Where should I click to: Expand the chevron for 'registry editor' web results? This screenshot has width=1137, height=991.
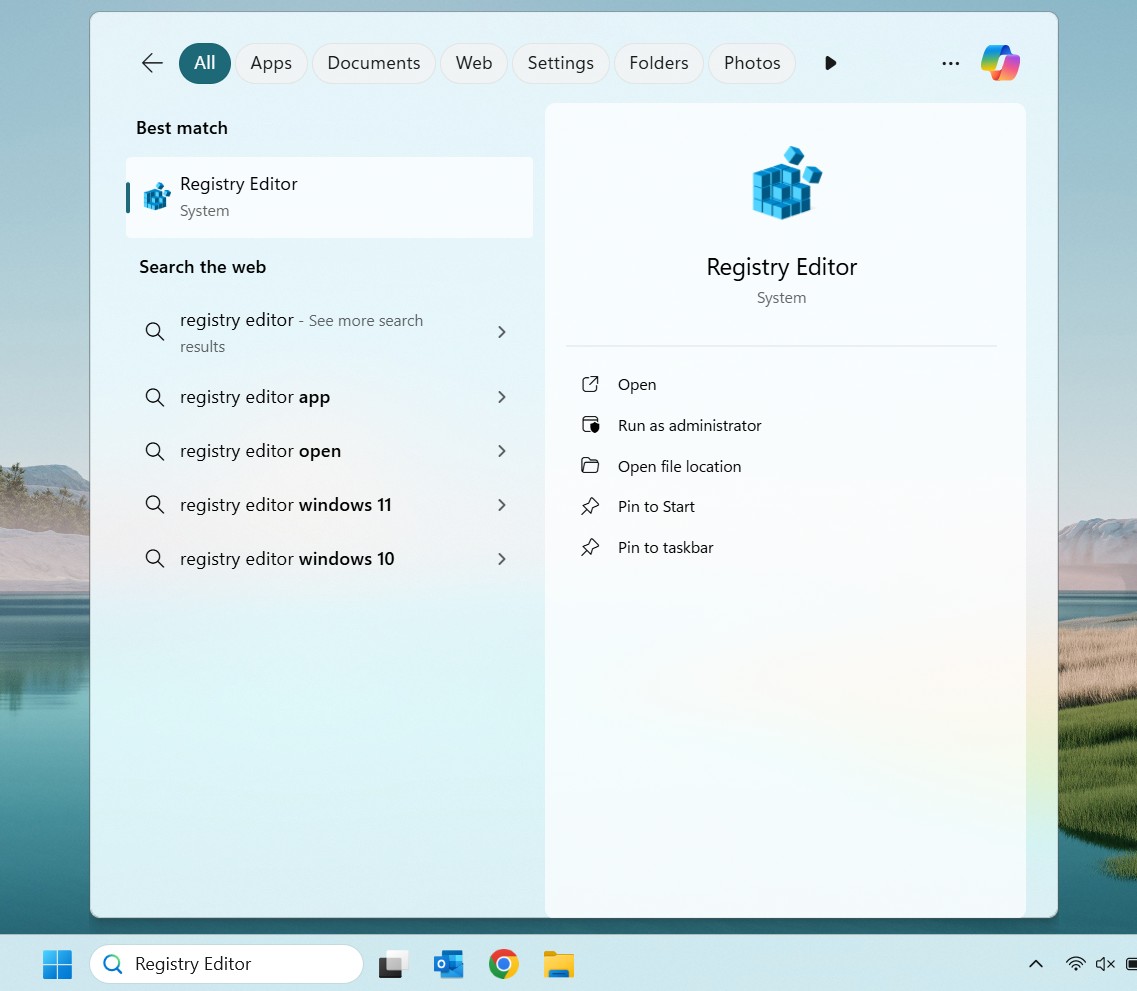[x=502, y=332]
